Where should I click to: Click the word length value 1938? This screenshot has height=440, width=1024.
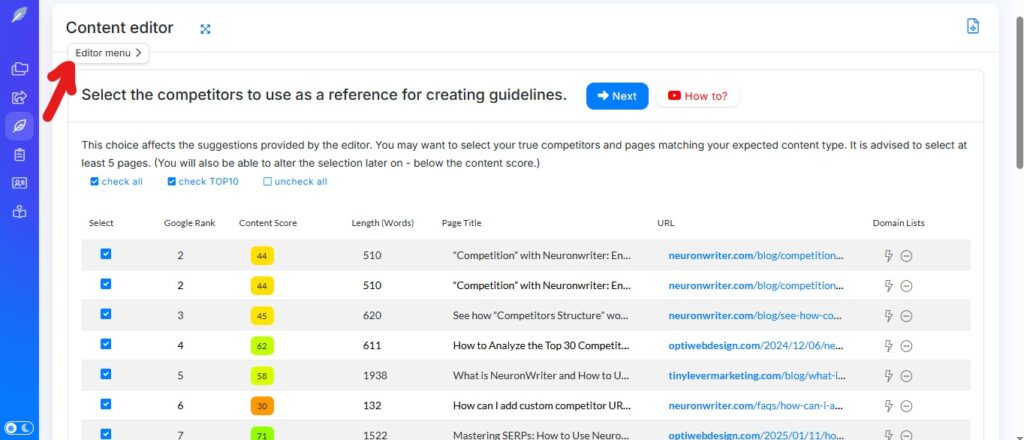click(x=375, y=376)
